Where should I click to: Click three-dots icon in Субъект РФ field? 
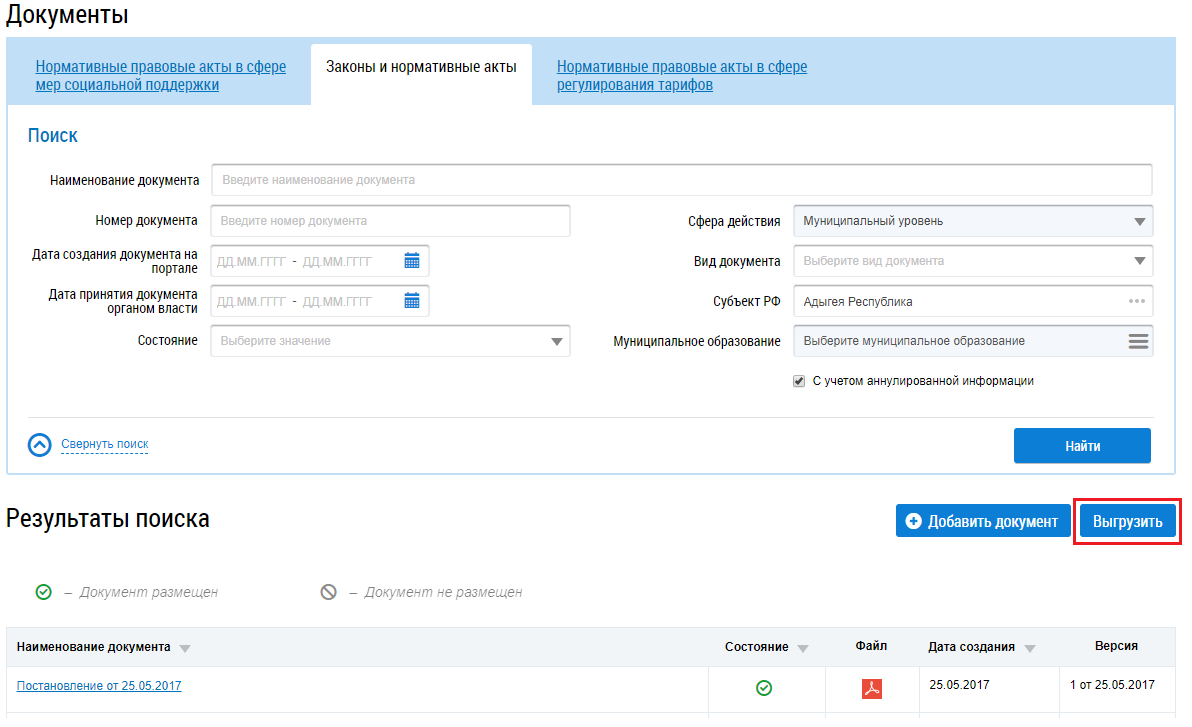(x=1137, y=301)
